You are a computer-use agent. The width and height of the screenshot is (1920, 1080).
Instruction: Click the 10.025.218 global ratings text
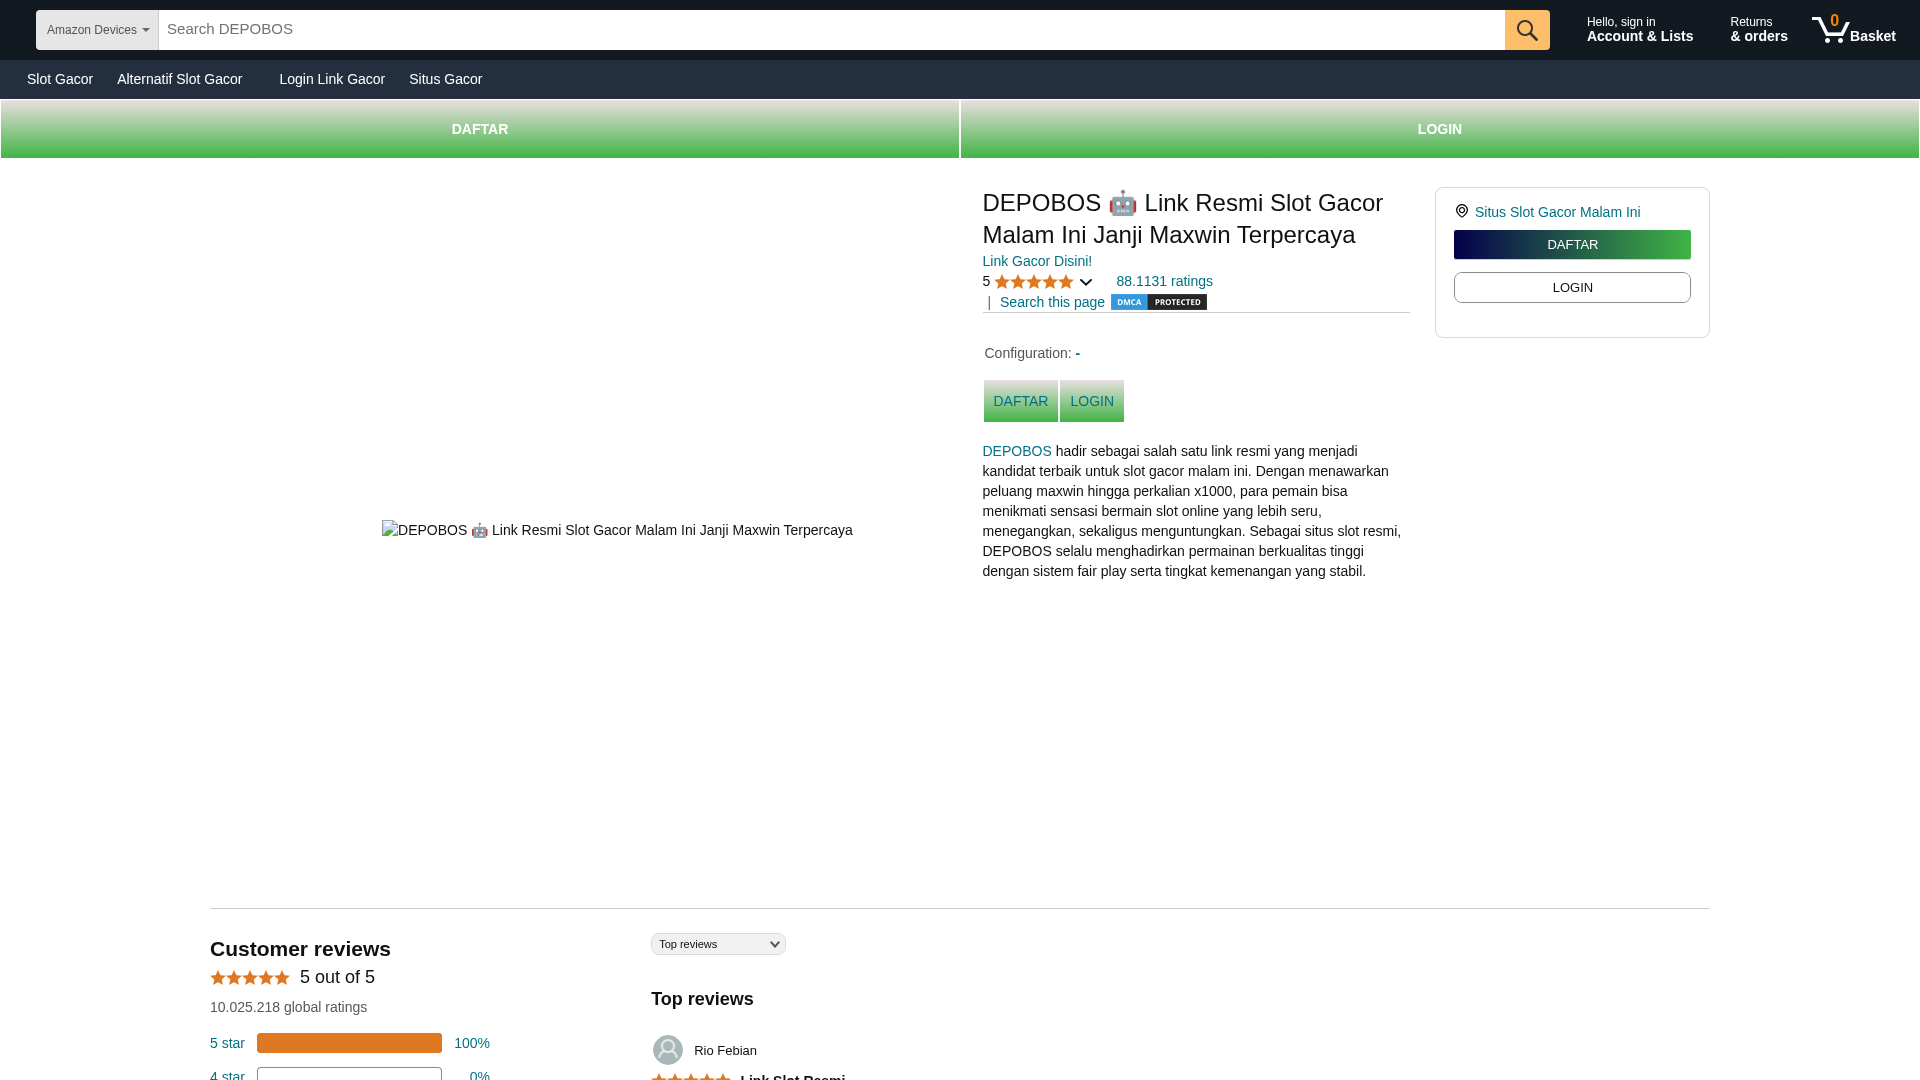tap(288, 1007)
